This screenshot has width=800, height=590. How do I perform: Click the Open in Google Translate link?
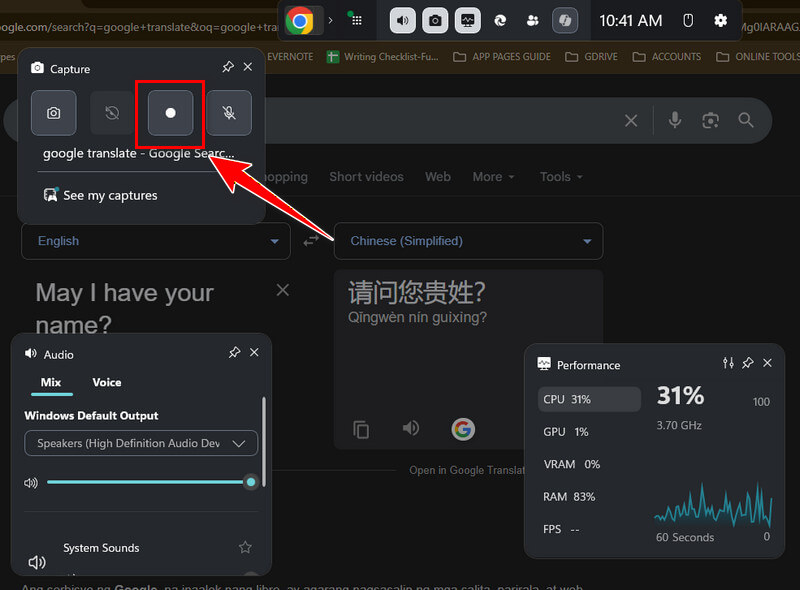pos(466,470)
